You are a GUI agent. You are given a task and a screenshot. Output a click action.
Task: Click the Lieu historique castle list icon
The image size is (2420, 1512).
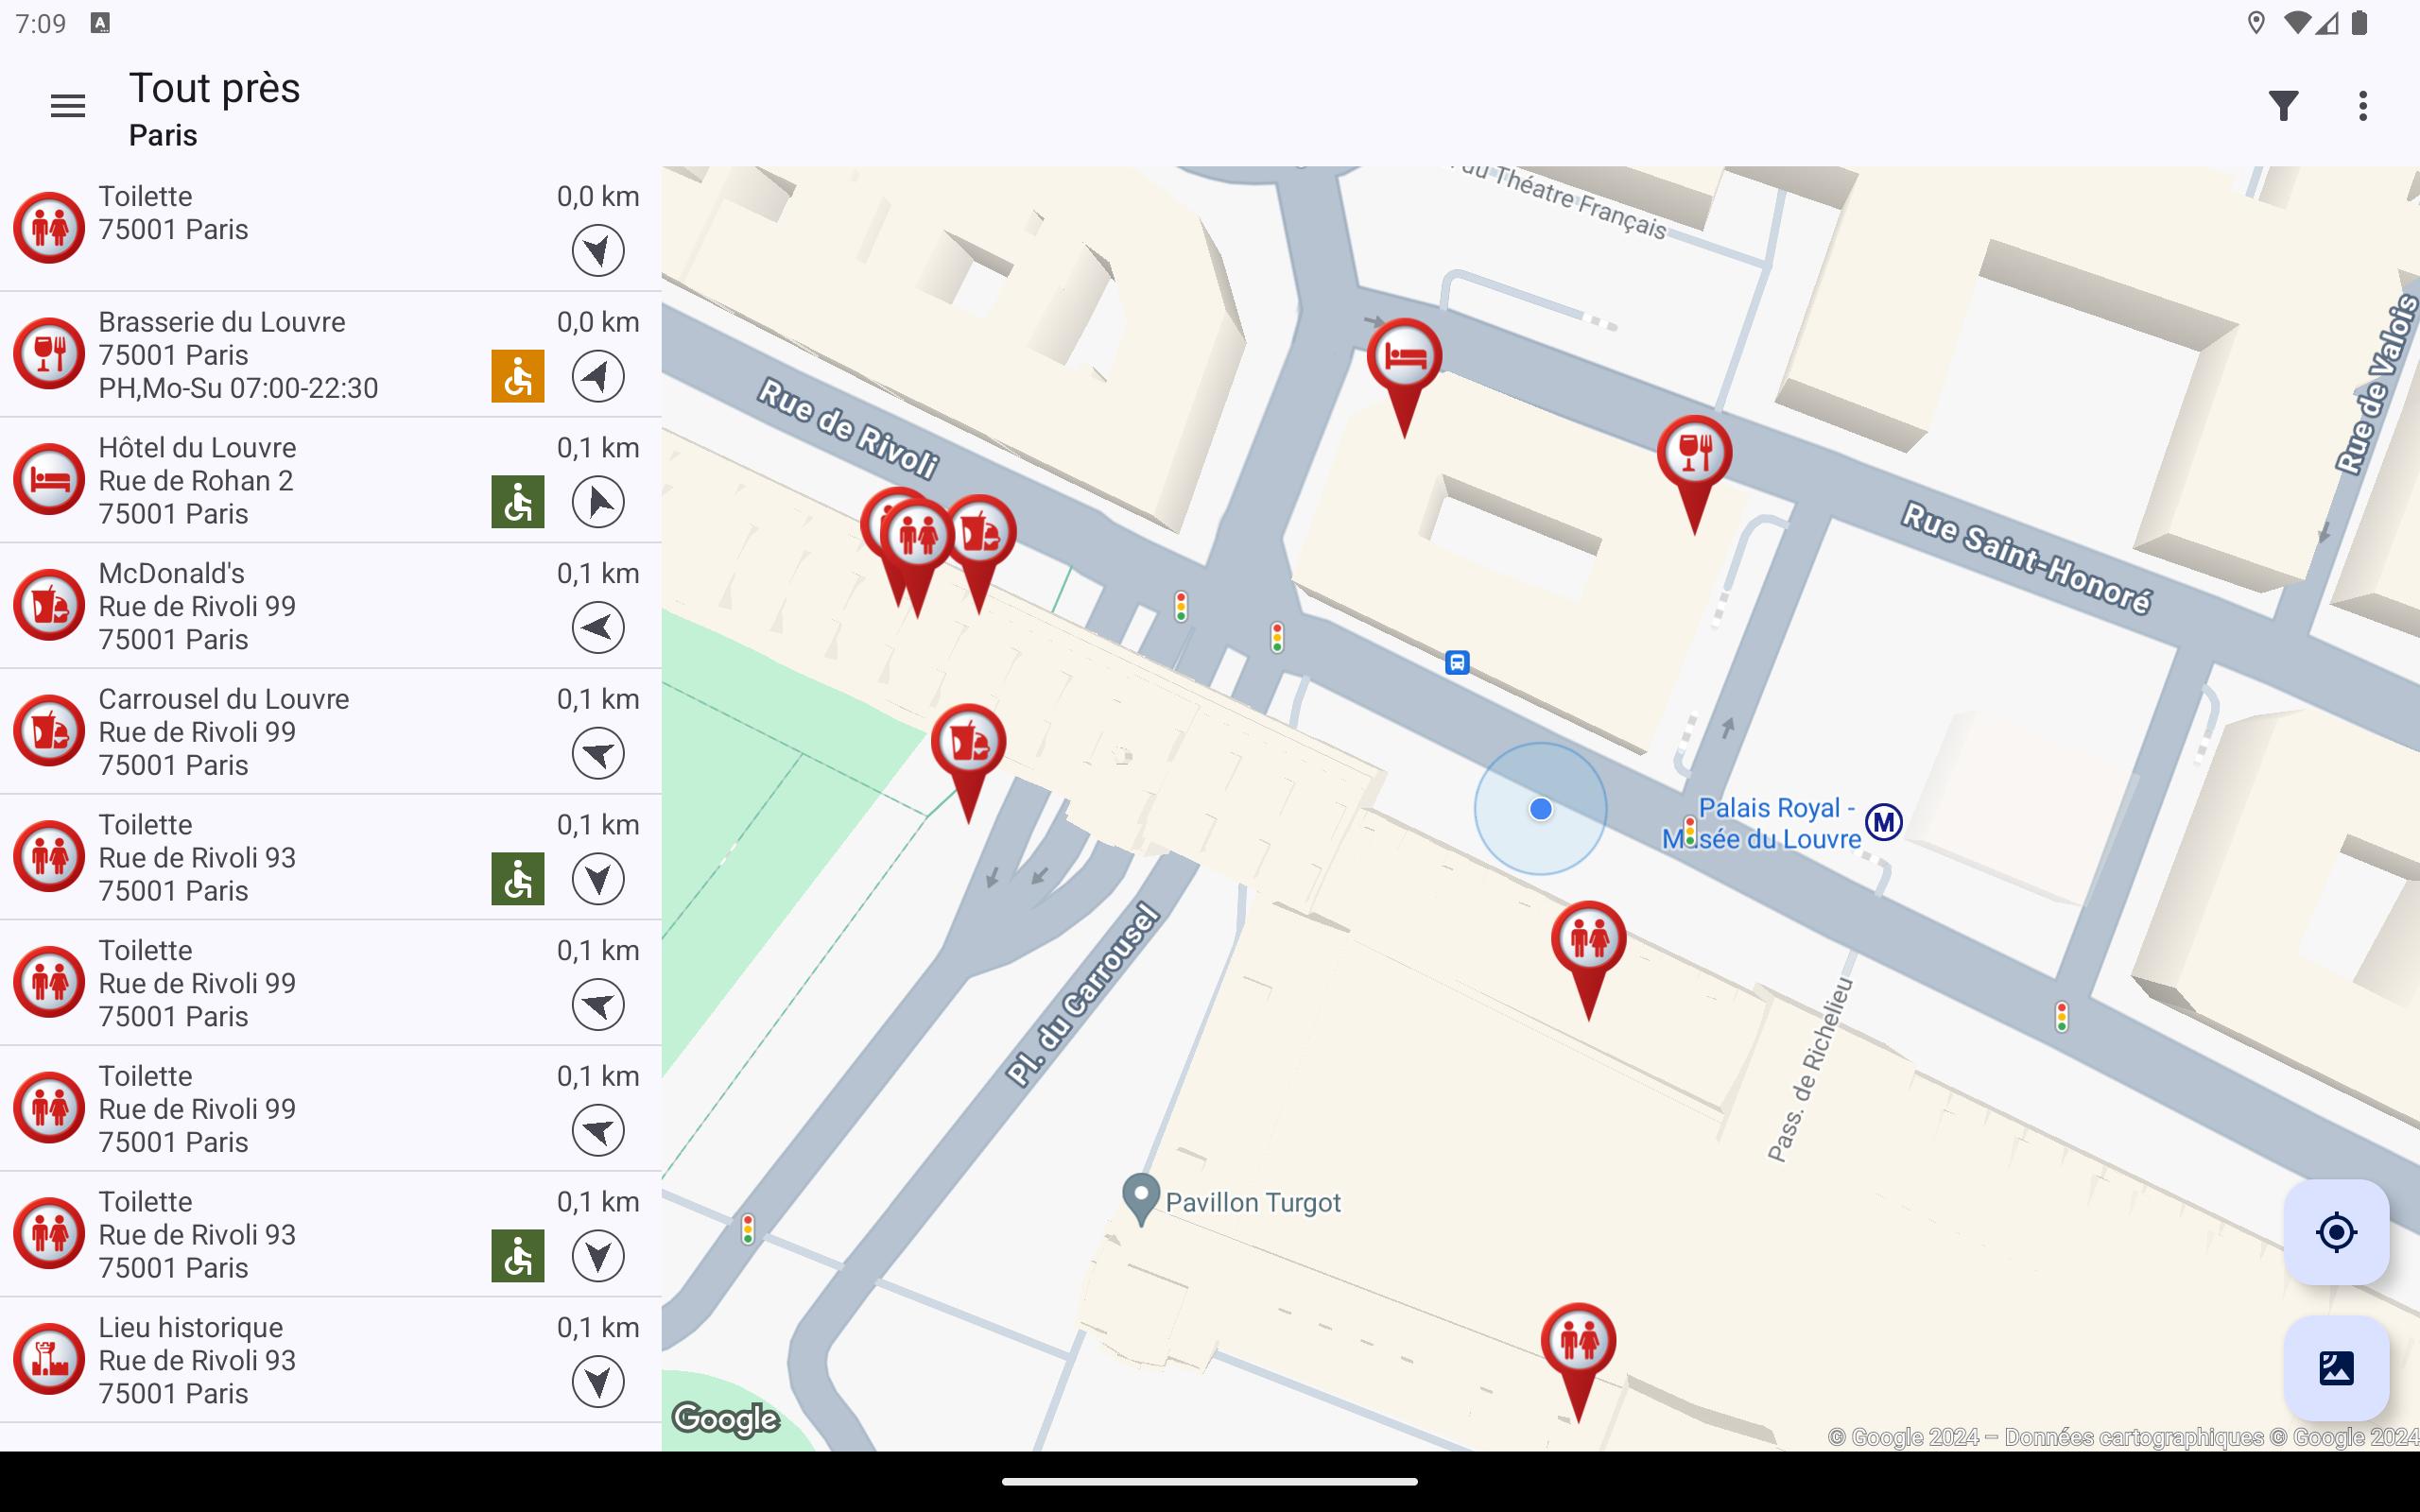(x=49, y=1359)
